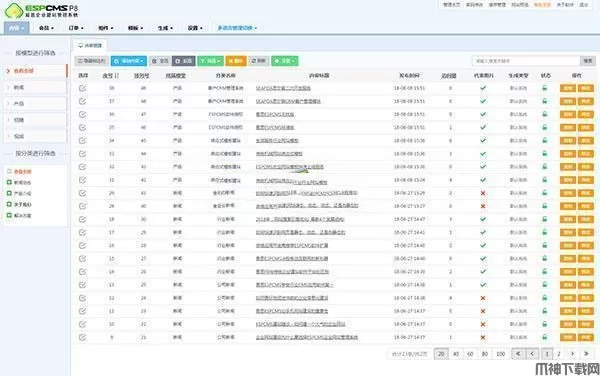Image resolution: width=600 pixels, height=376 pixels.
Task: Show 60 items per page
Action: coord(470,354)
